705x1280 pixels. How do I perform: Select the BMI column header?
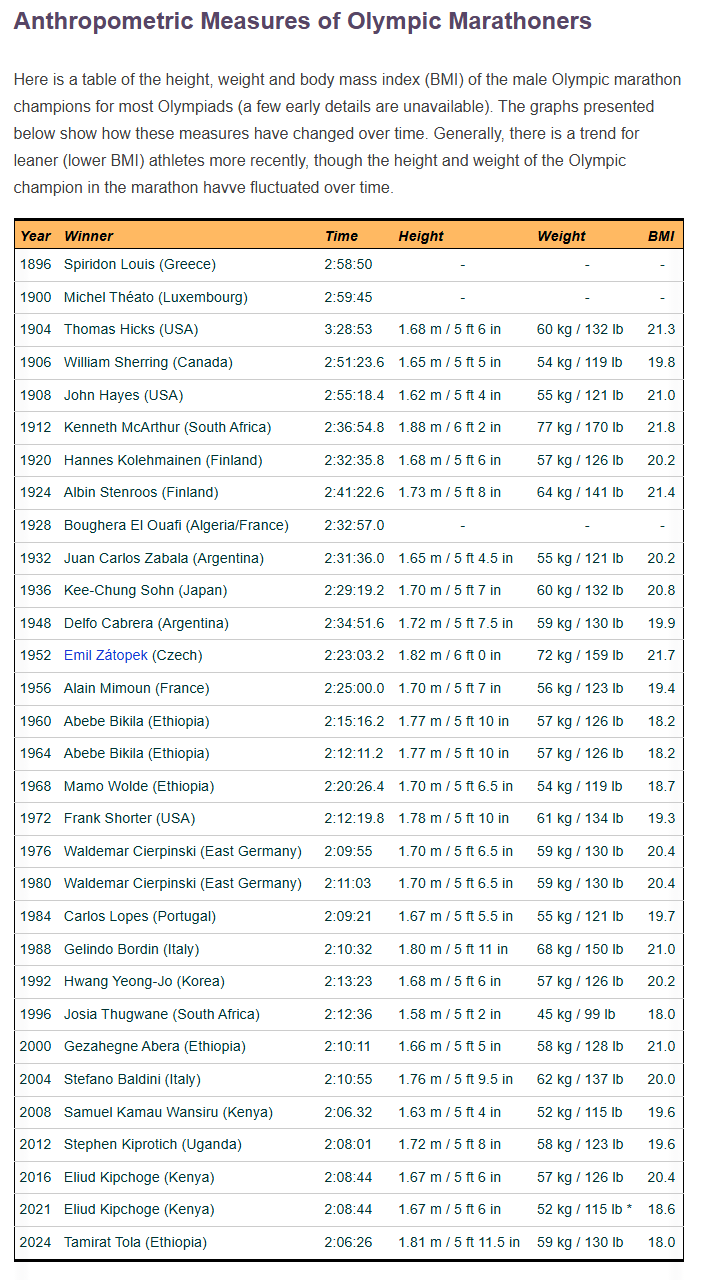661,236
